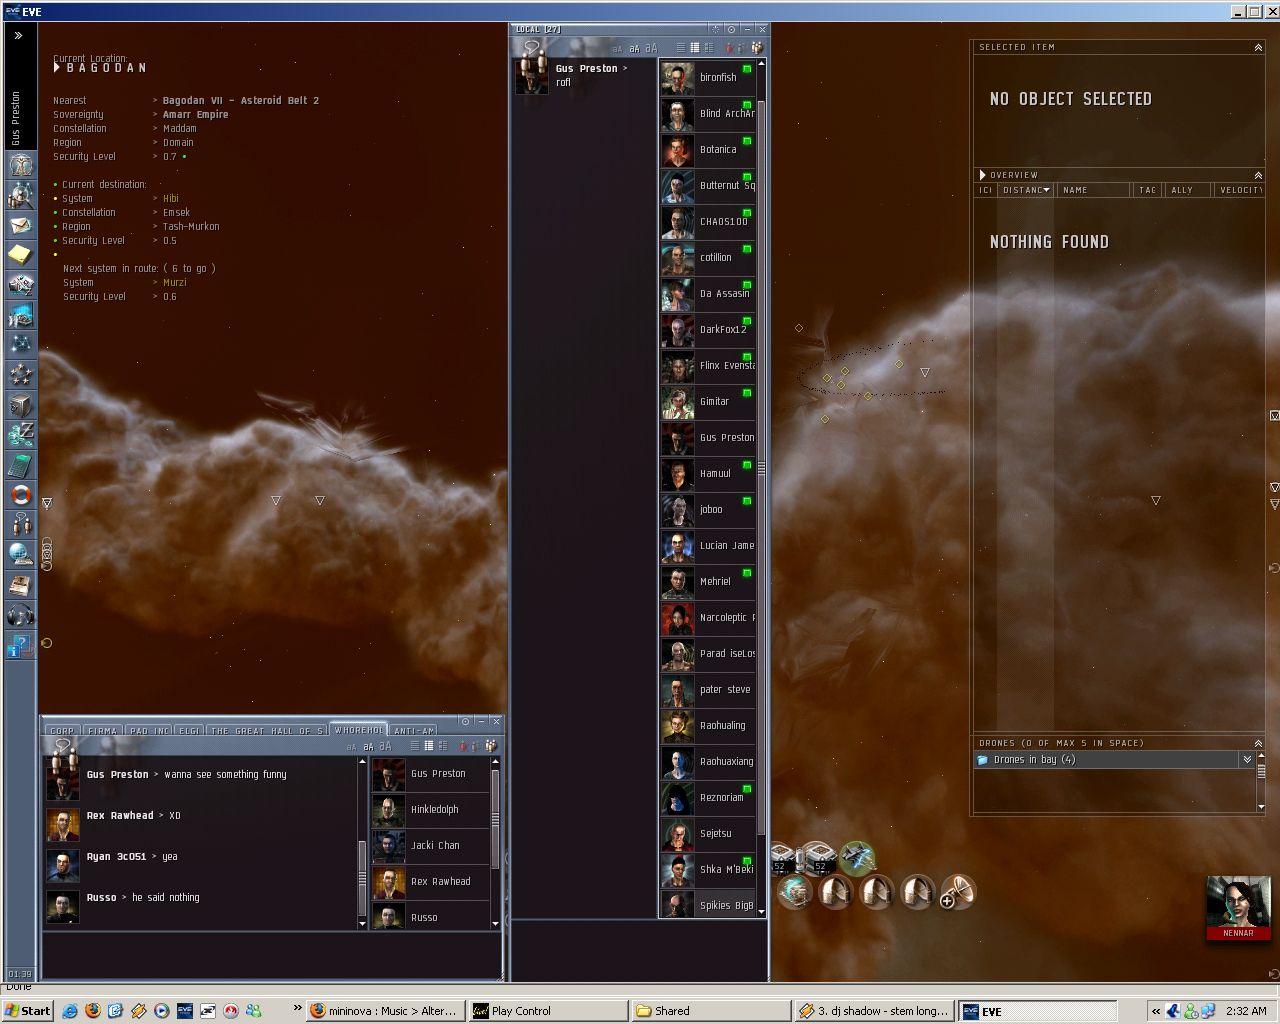Viewport: 1280px width, 1024px height.
Task: Switch to the ANTI-AM chat tab
Action: [x=413, y=730]
